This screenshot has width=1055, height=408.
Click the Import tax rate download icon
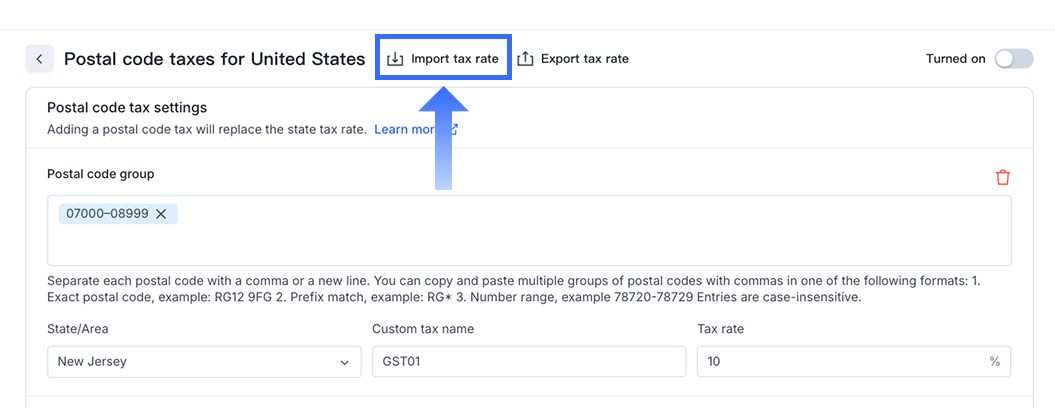click(395, 59)
